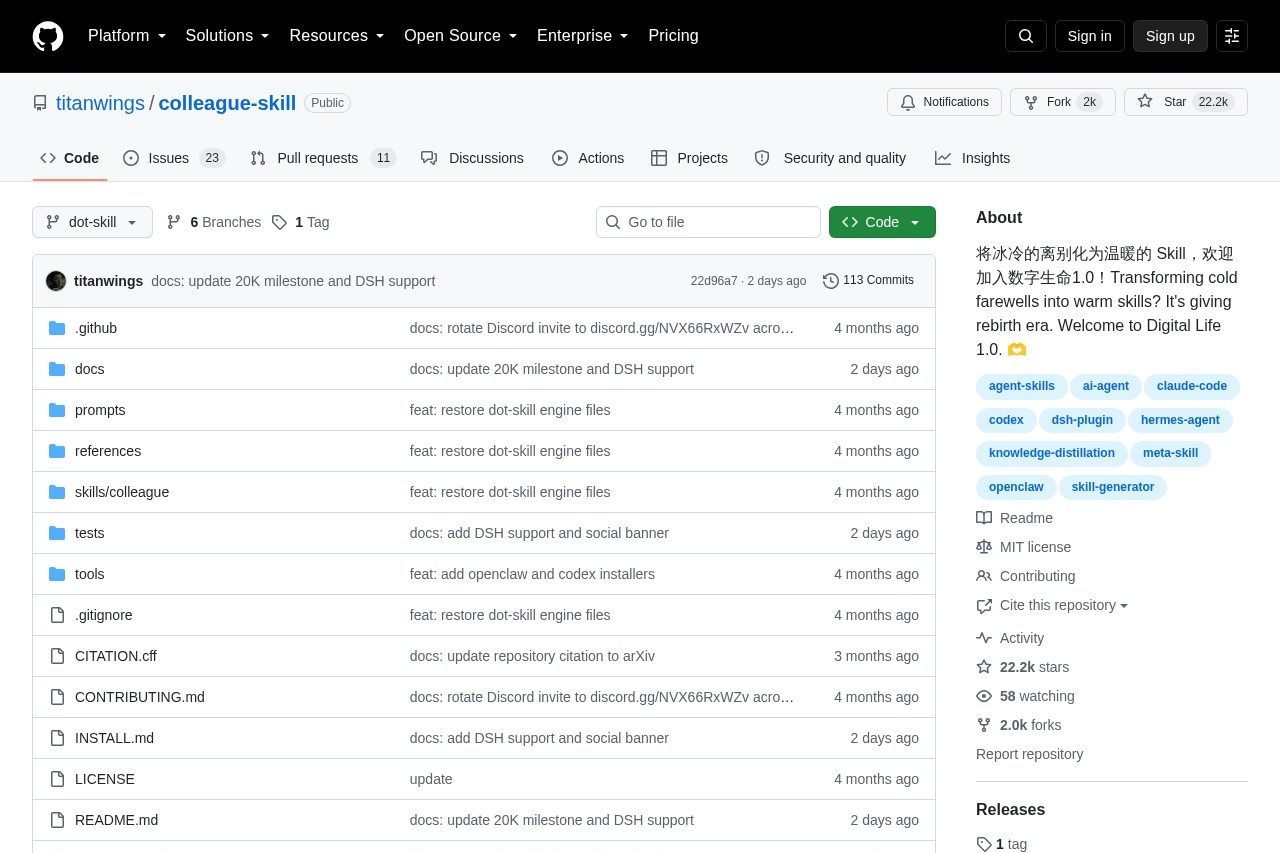Open the appearance settings icon button
This screenshot has height=853, width=1280.
click(1232, 36)
